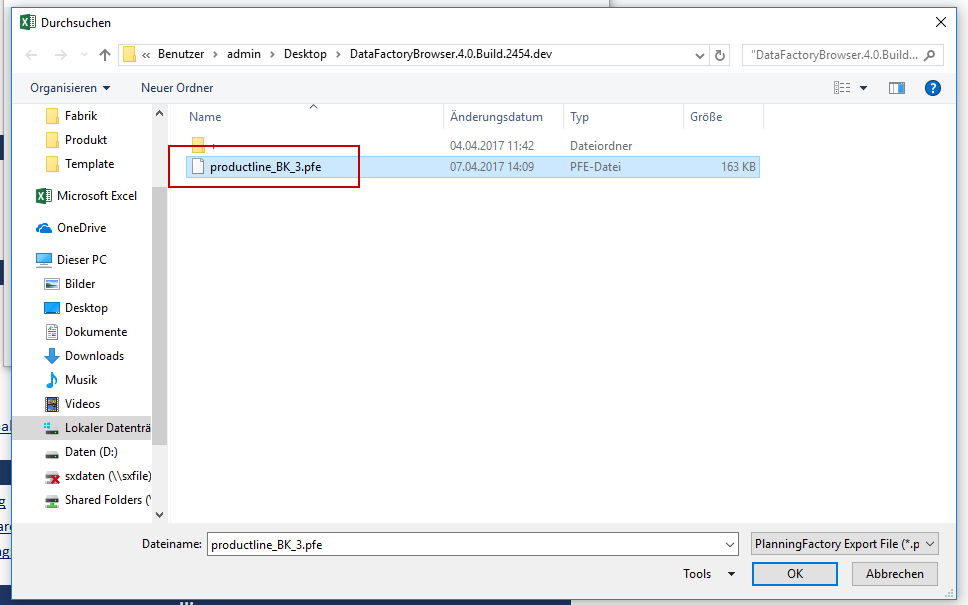Viewport: 968px width, 605px height.
Task: Click the OK button
Action: point(794,574)
